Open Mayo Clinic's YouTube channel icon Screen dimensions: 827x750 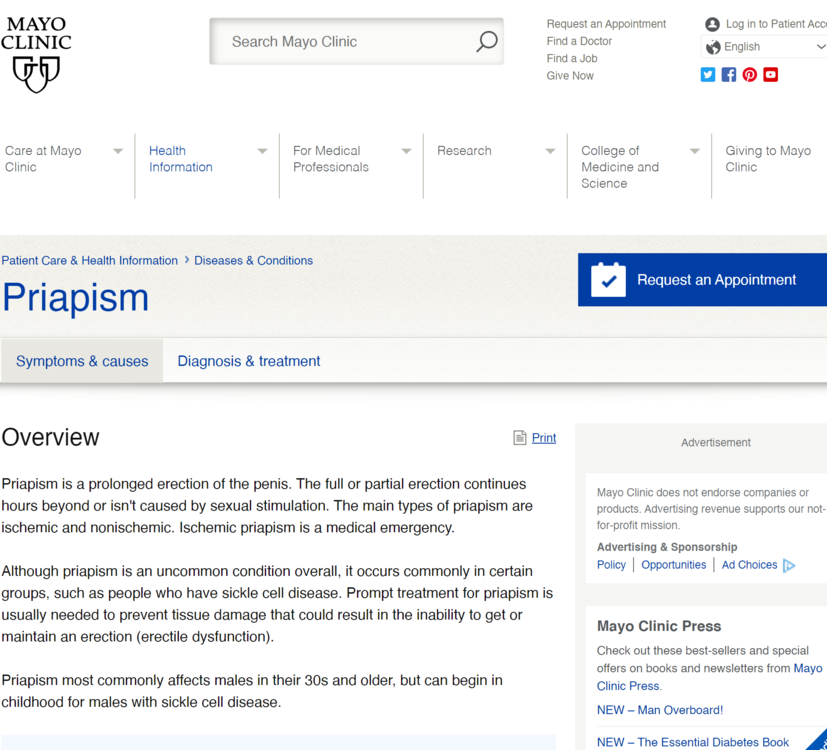click(x=771, y=75)
